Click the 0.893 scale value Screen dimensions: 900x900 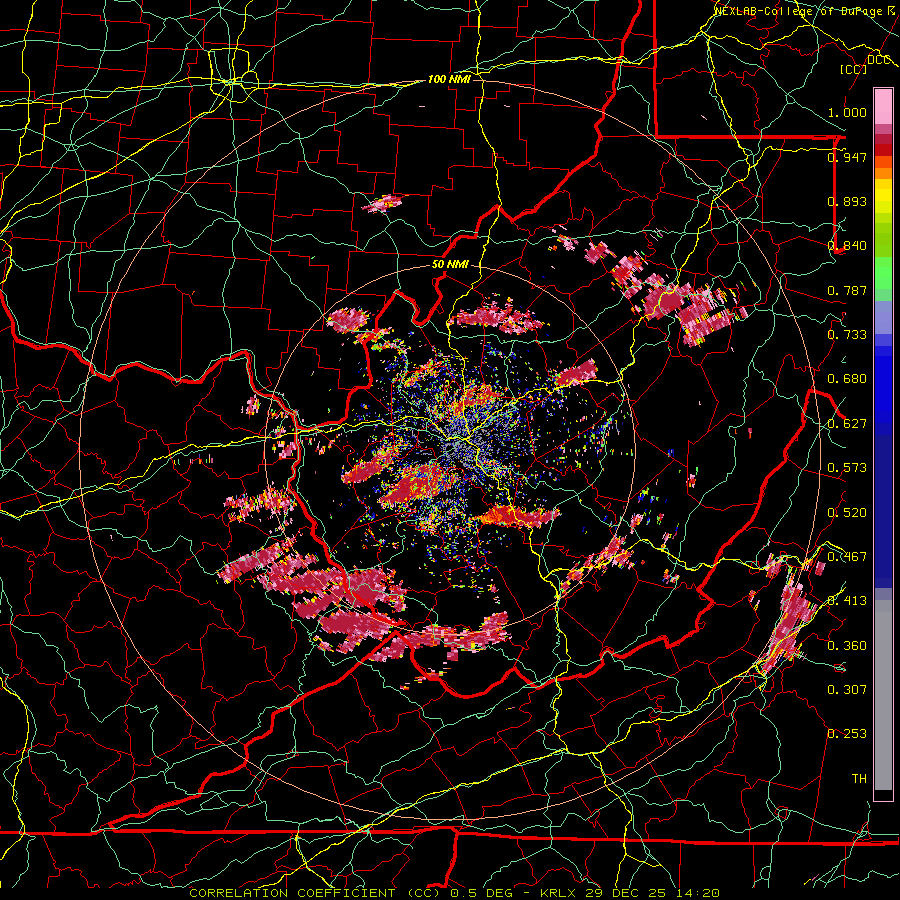click(x=847, y=201)
